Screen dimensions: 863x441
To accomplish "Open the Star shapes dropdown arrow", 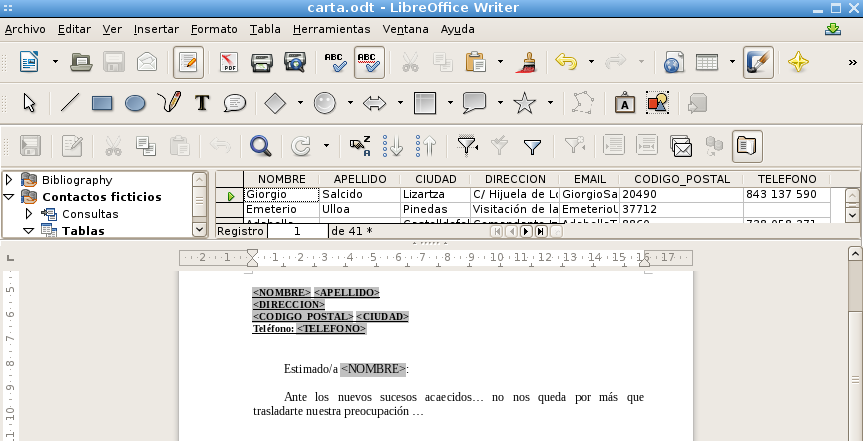I will click(x=549, y=102).
